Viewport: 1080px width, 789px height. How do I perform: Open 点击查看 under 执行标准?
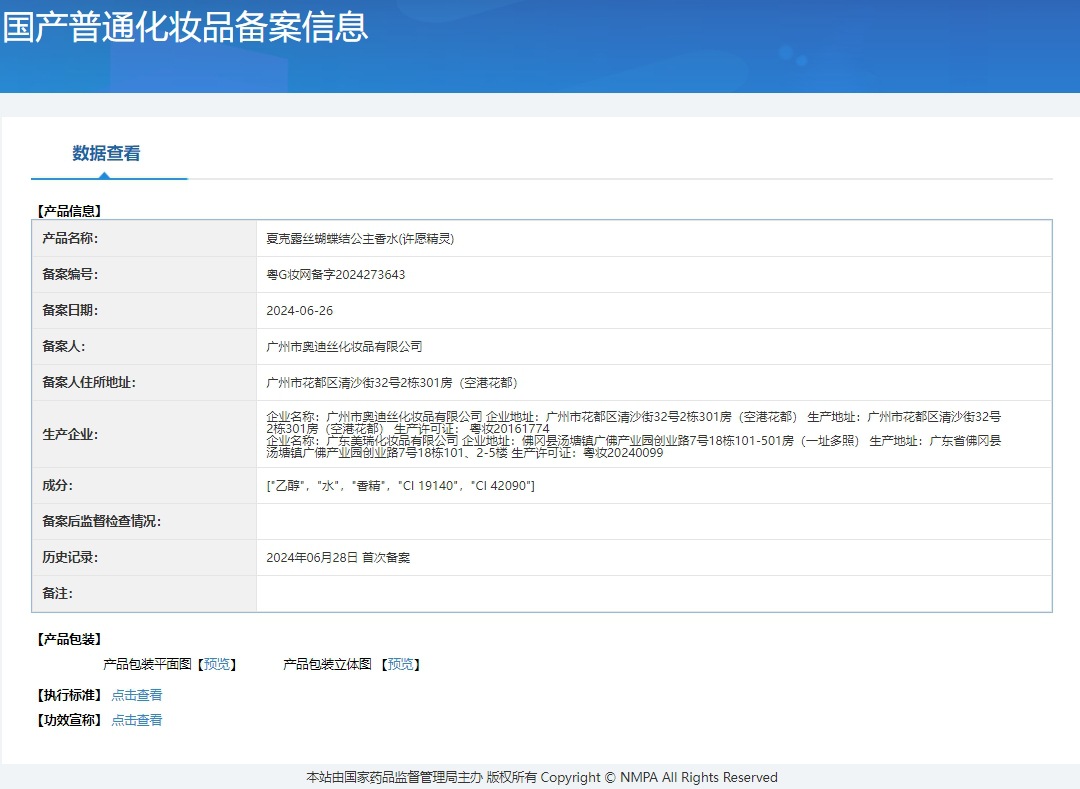tap(136, 694)
